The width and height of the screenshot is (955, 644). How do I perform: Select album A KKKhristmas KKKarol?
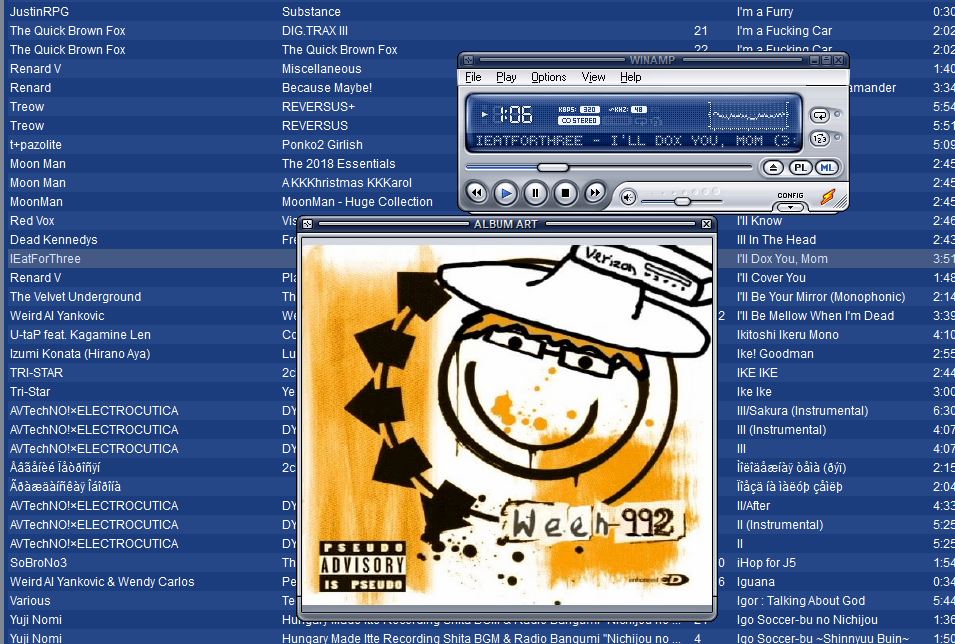coord(347,183)
